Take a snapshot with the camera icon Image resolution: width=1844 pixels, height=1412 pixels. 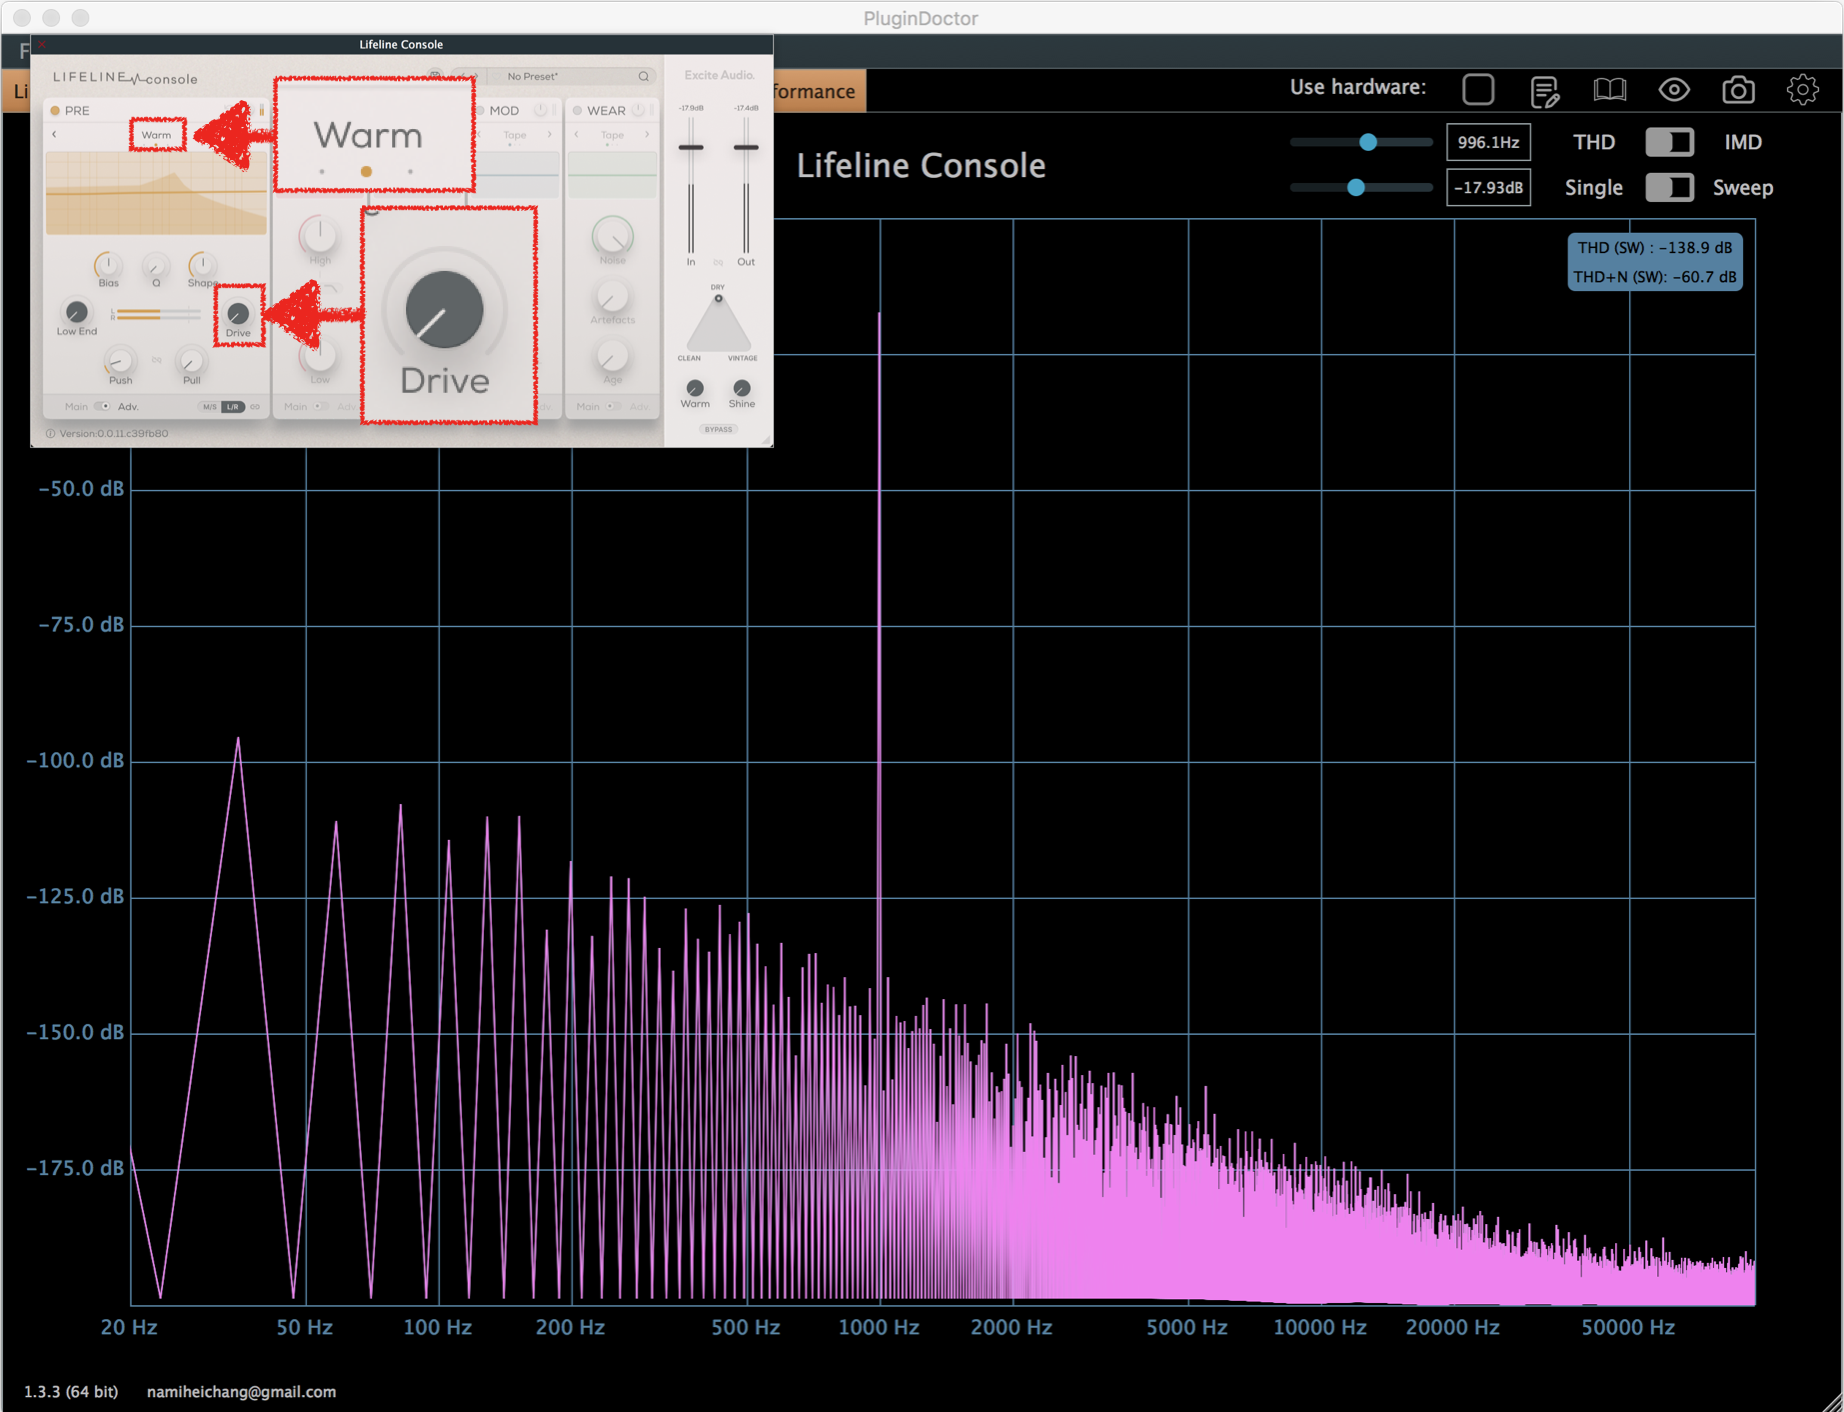tap(1738, 90)
